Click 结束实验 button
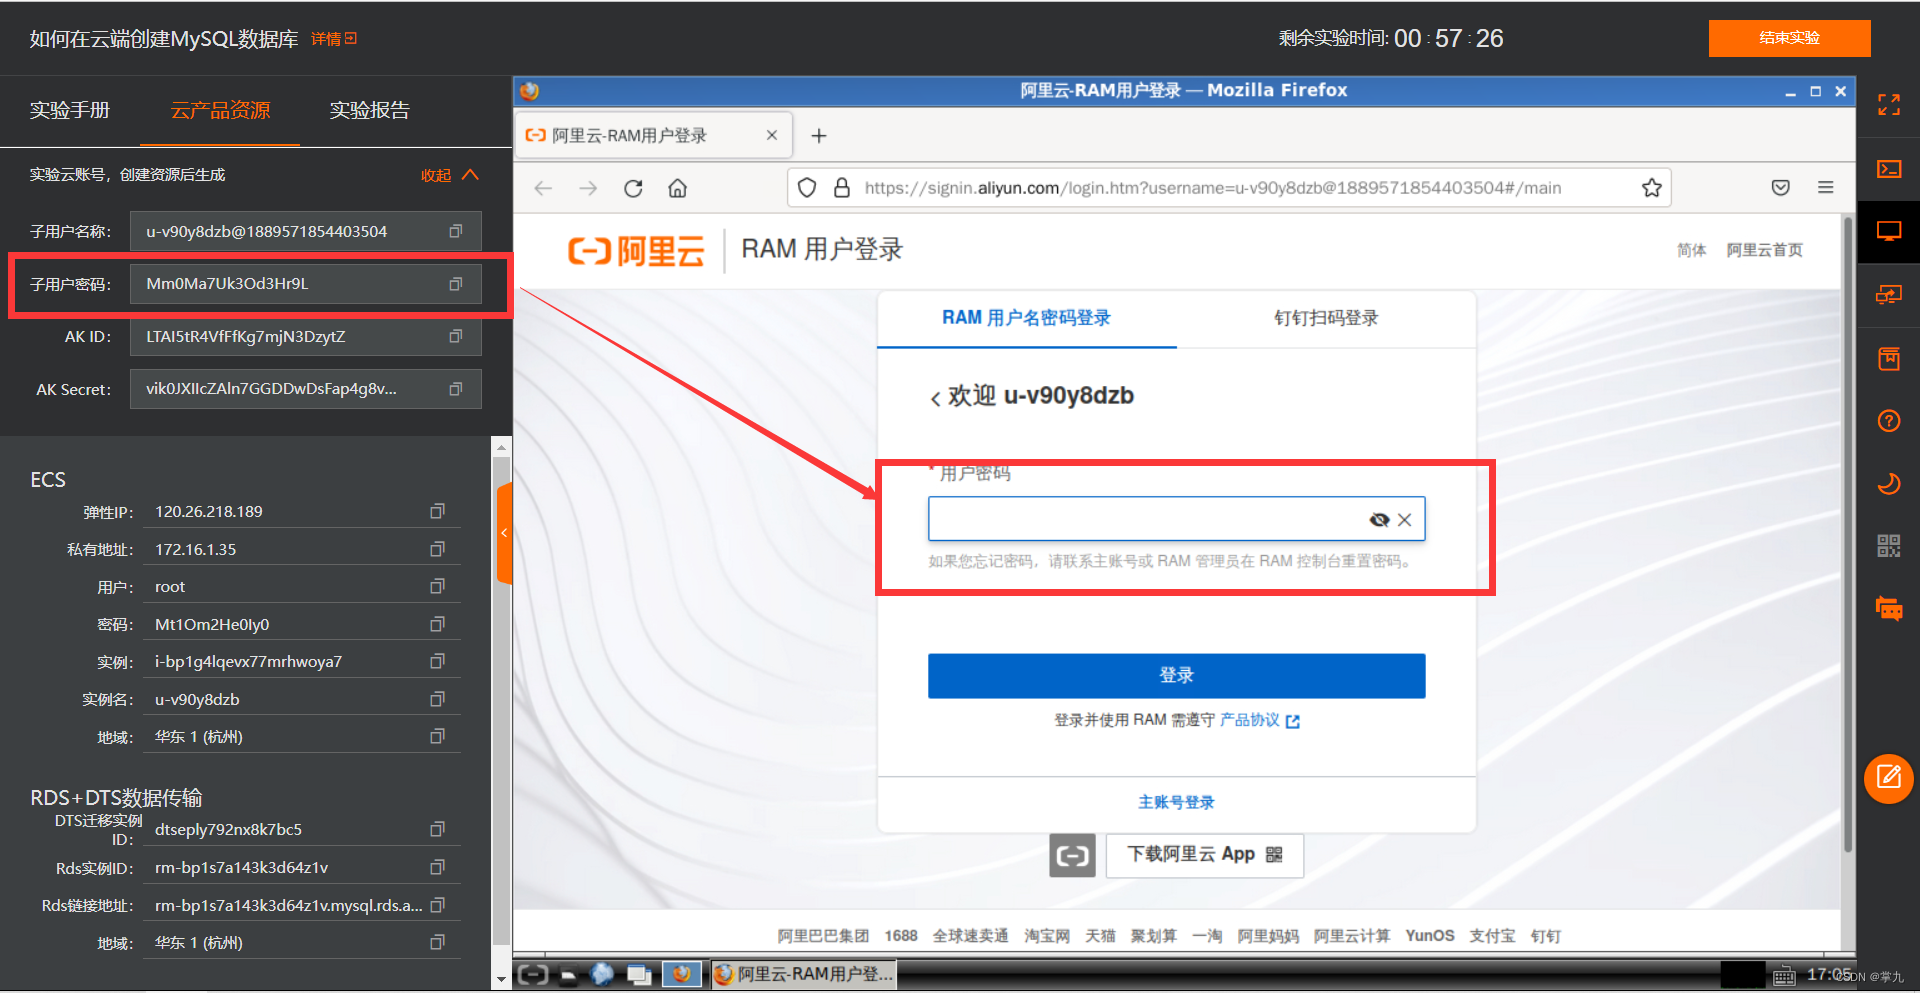The height and width of the screenshot is (993, 1920). [1789, 38]
